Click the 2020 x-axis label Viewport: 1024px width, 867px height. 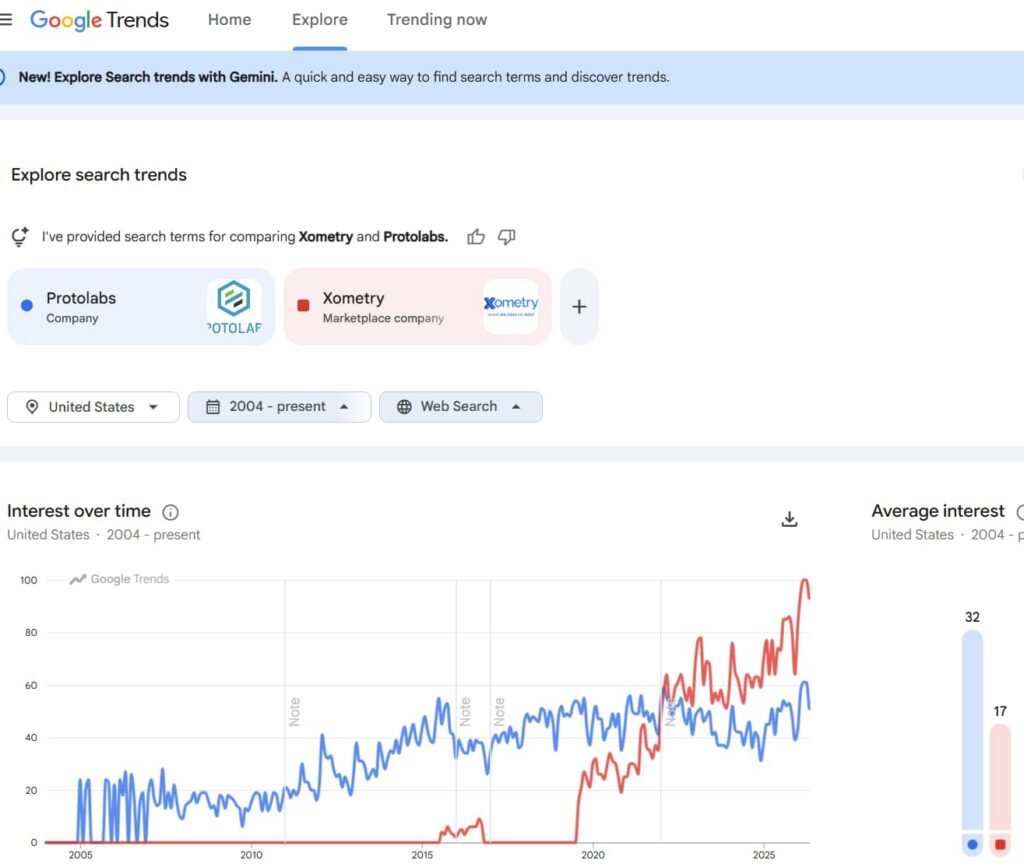[x=592, y=855]
